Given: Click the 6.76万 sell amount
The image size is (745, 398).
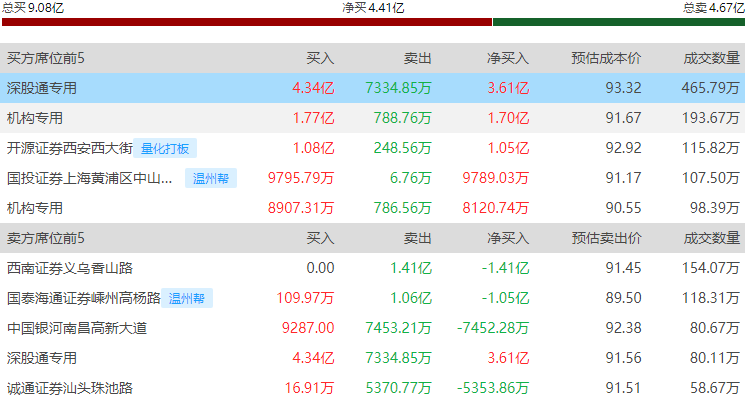Looking at the screenshot, I should point(411,178).
